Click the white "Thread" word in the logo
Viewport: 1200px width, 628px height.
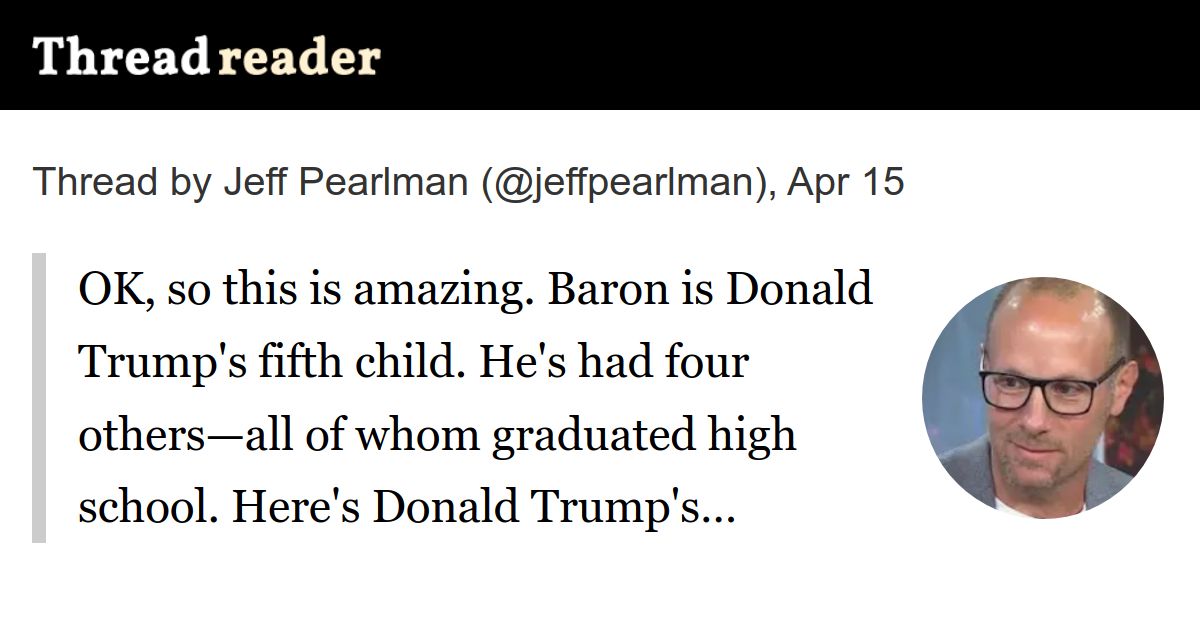[x=120, y=56]
